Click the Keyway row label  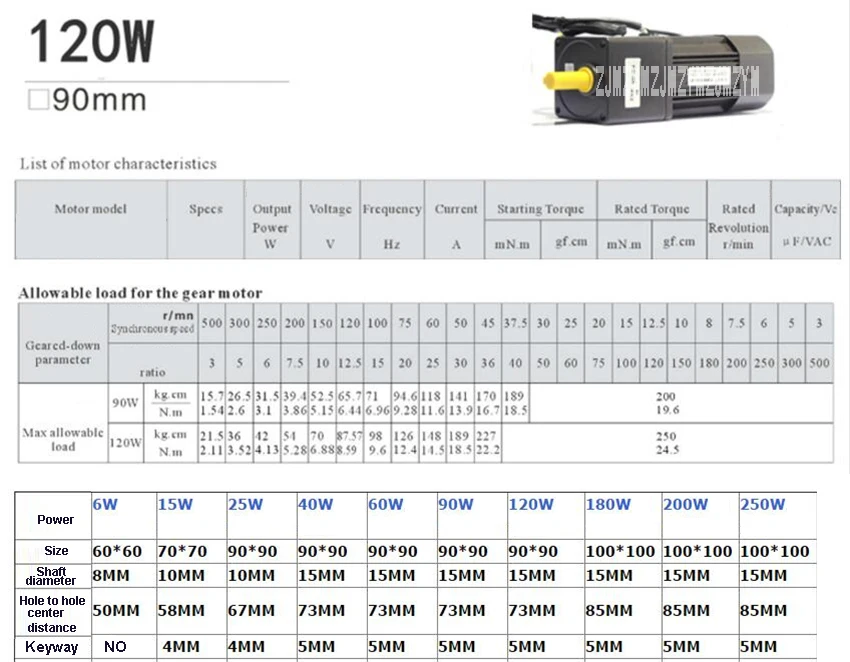(52, 647)
